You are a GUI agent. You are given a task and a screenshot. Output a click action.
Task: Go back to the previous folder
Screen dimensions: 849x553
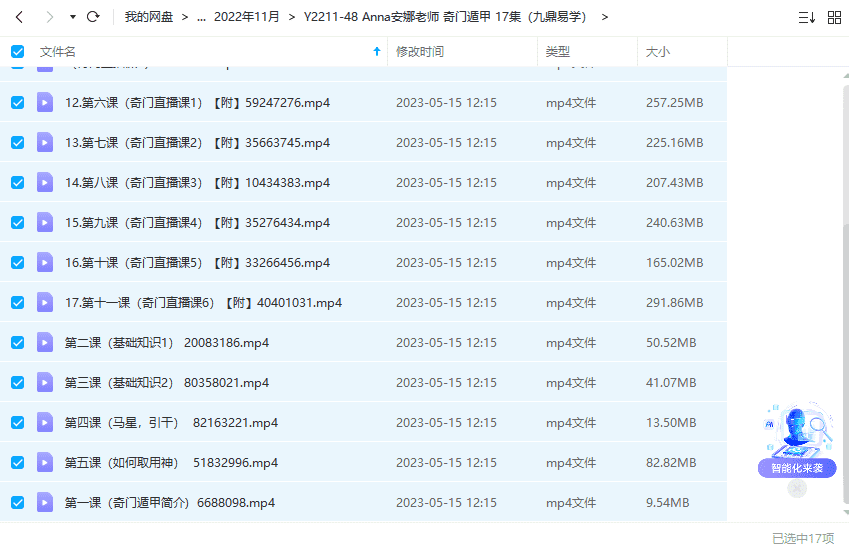tap(19, 17)
